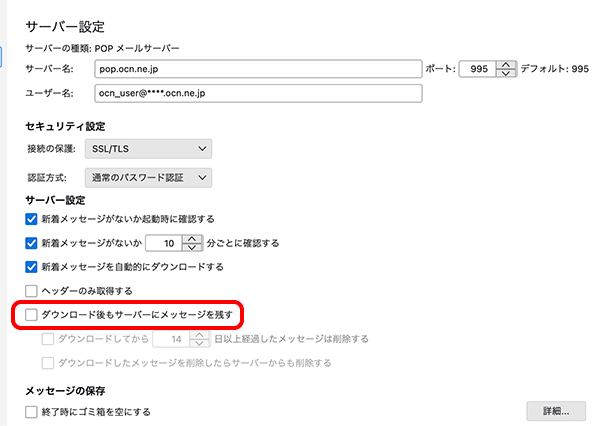Enable 終了時にゴミ箱を空にする checkbox
Screen dimensions: 600x426
coord(31,411)
